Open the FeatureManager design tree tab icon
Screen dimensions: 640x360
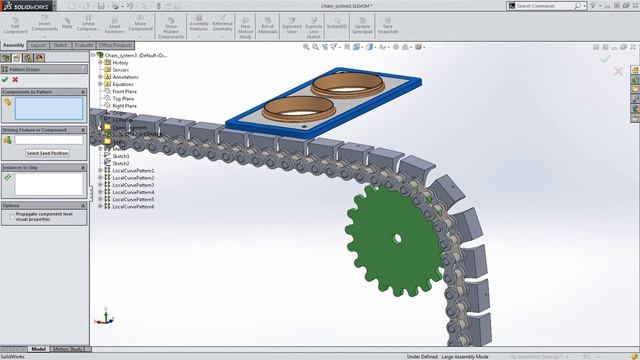[6, 58]
